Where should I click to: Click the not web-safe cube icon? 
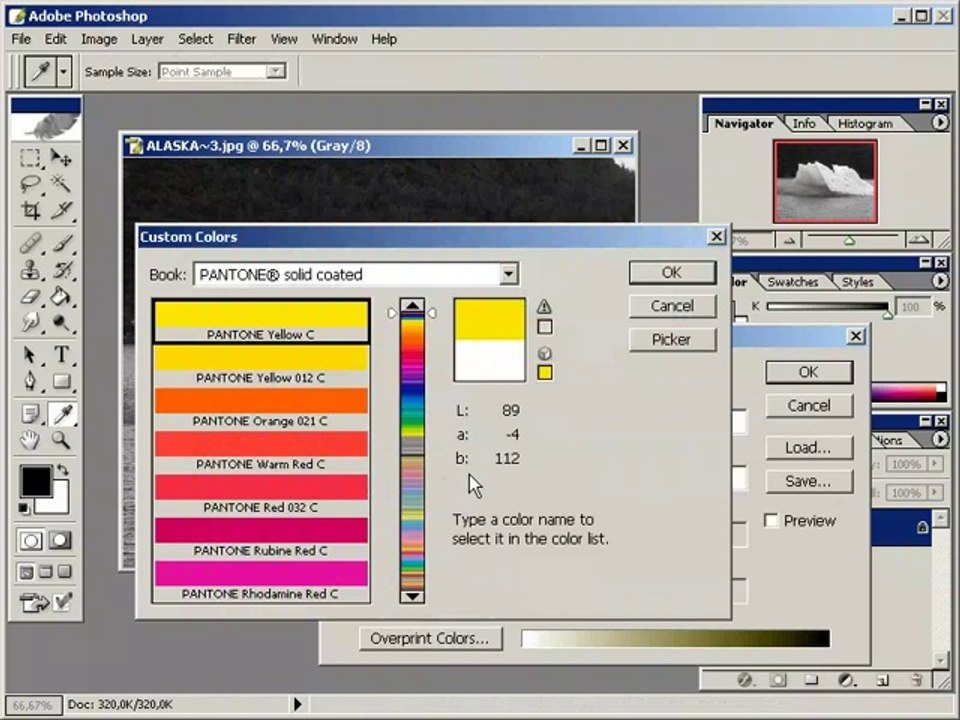point(544,353)
